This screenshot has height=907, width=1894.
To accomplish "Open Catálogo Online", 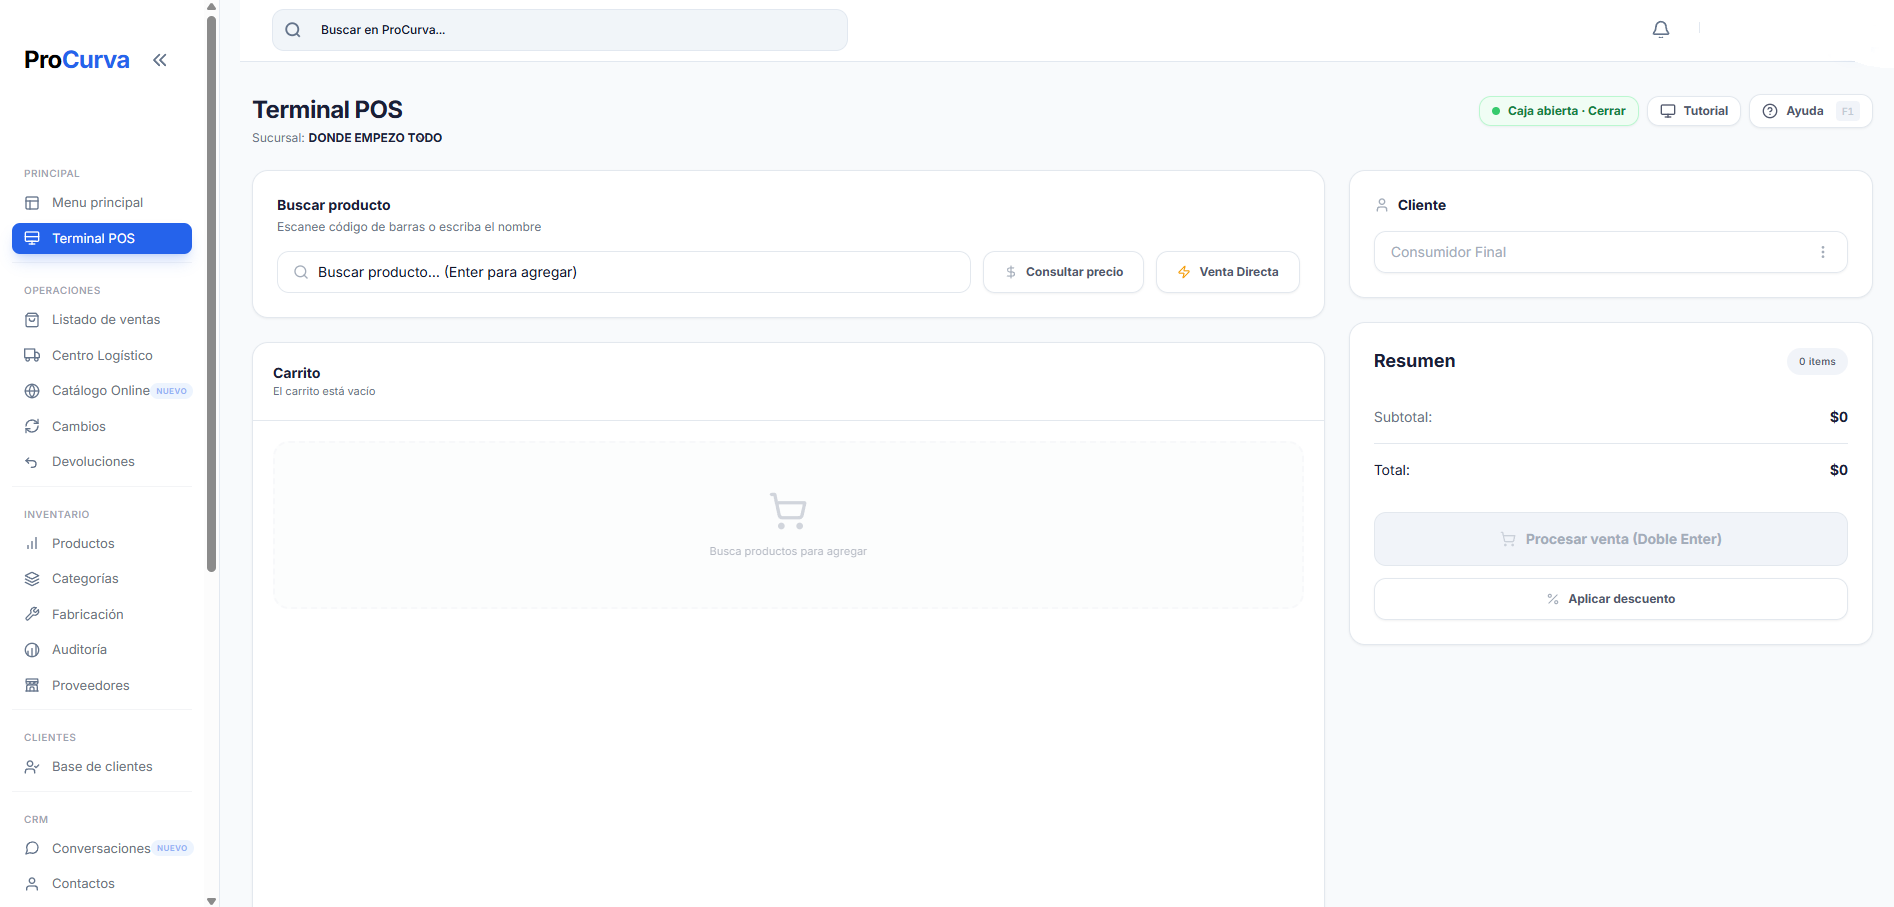I will pos(102,391).
